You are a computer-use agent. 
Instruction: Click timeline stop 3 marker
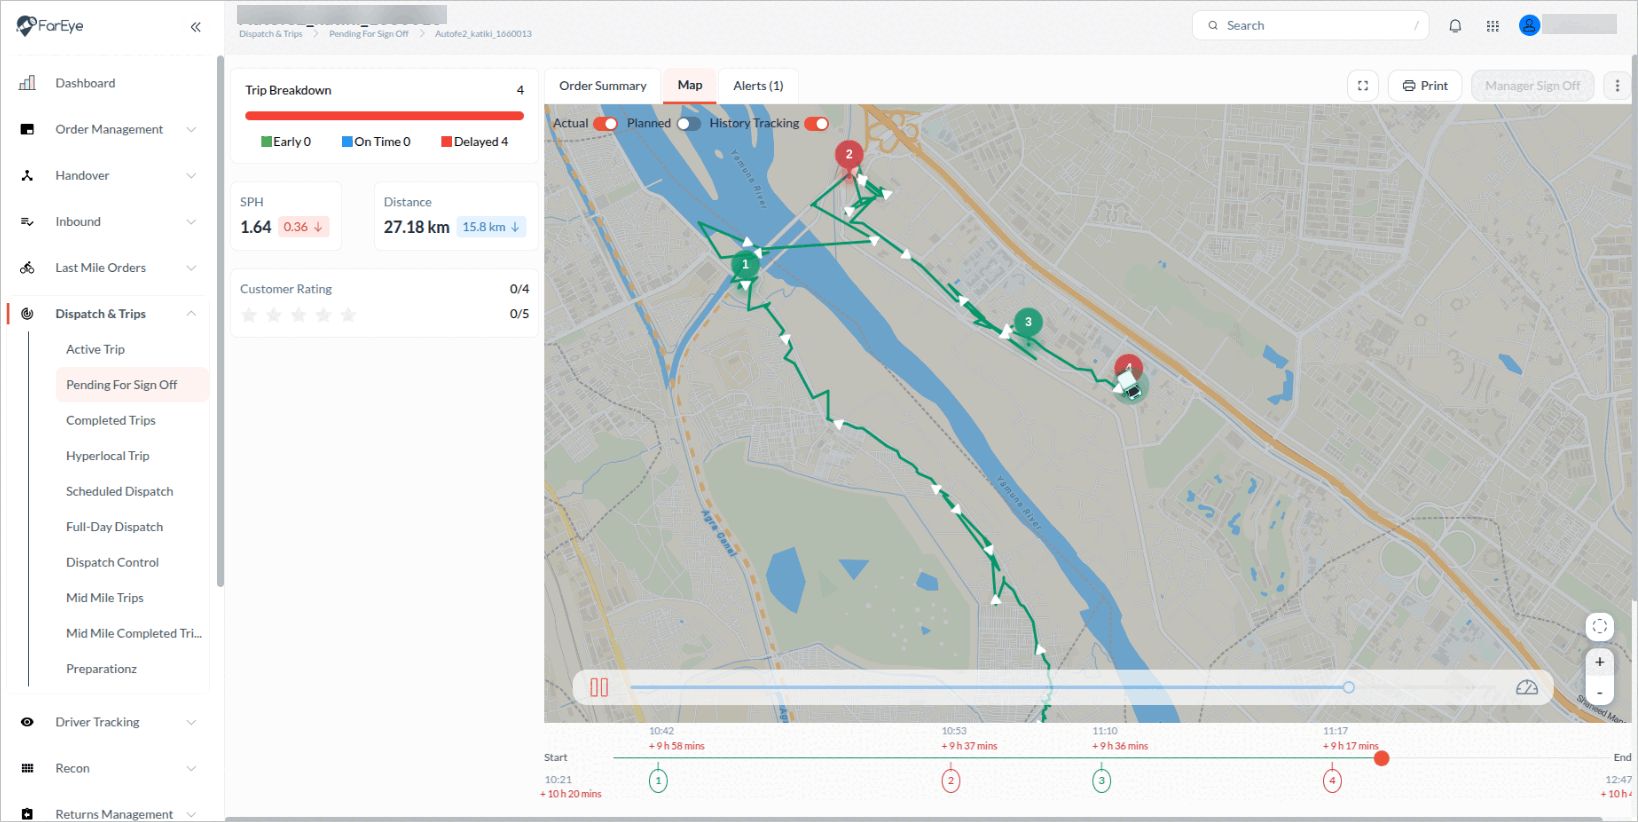click(x=1101, y=780)
